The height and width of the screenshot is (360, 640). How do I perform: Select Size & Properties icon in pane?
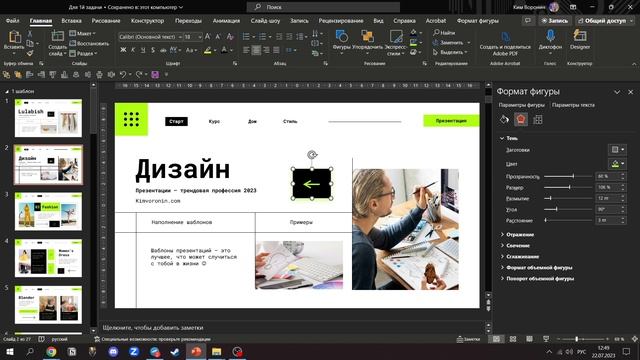pyautogui.click(x=538, y=120)
